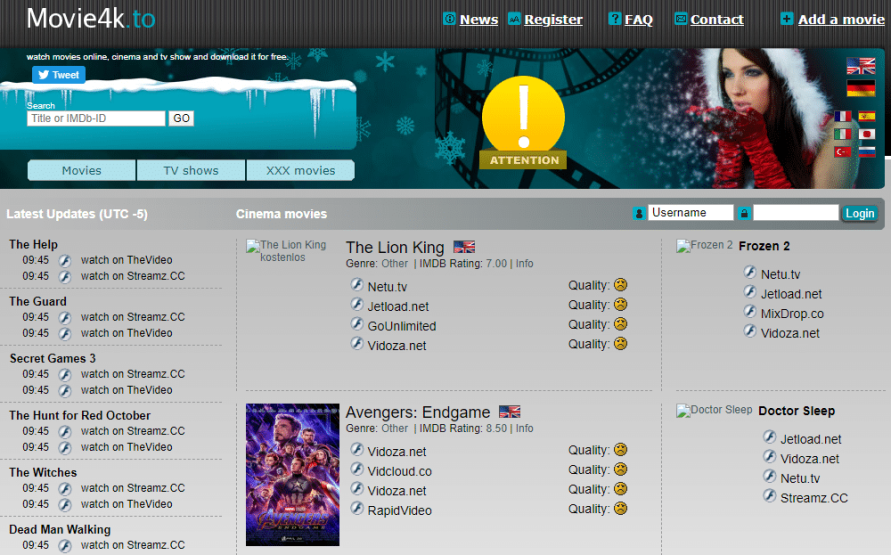The height and width of the screenshot is (555, 891).
Task: Select the Japanese flag language
Action: (867, 134)
